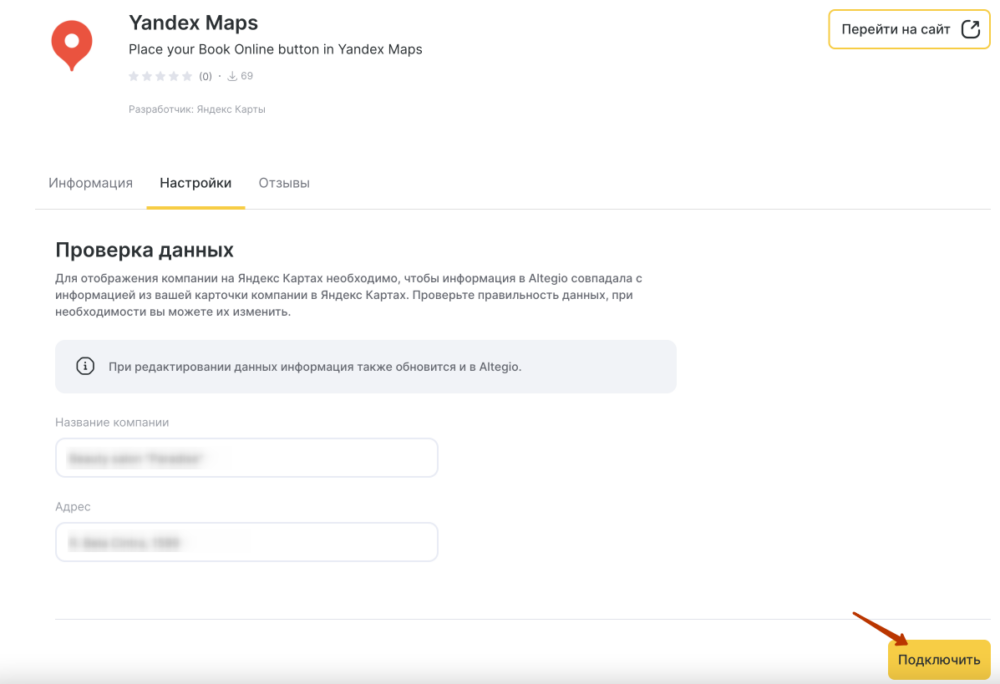This screenshot has width=1000, height=684.
Task: Switch to the Информация tab
Action: (90, 183)
